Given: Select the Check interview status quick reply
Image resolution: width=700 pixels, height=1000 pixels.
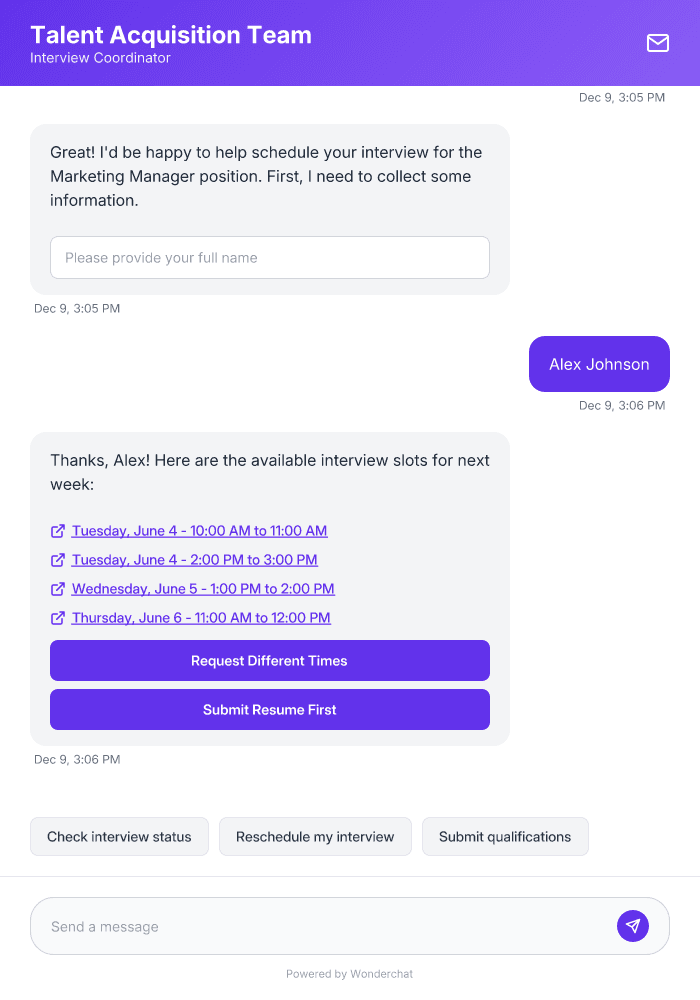Looking at the screenshot, I should tap(119, 836).
